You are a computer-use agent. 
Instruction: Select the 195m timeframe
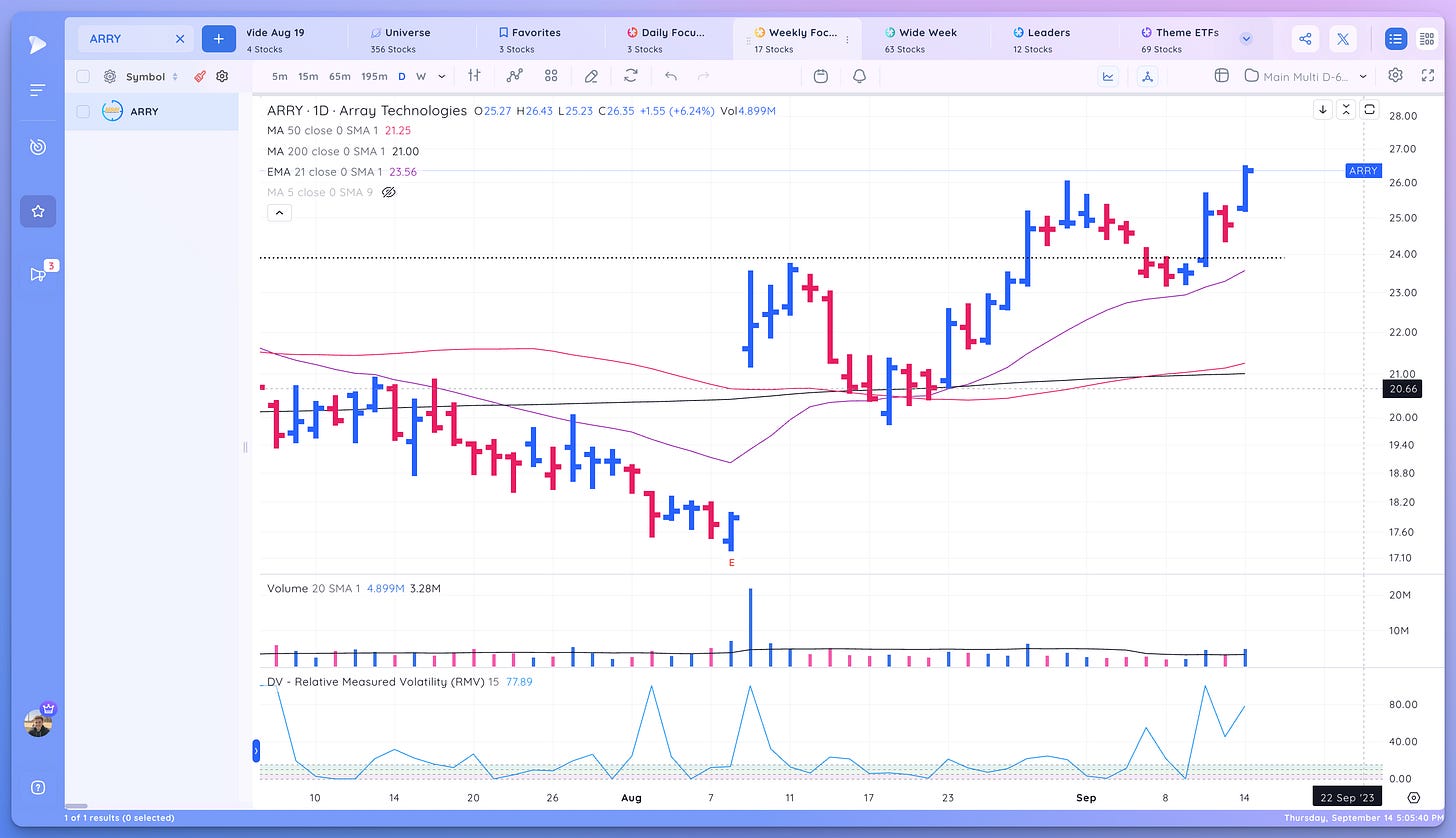pyautogui.click(x=374, y=76)
